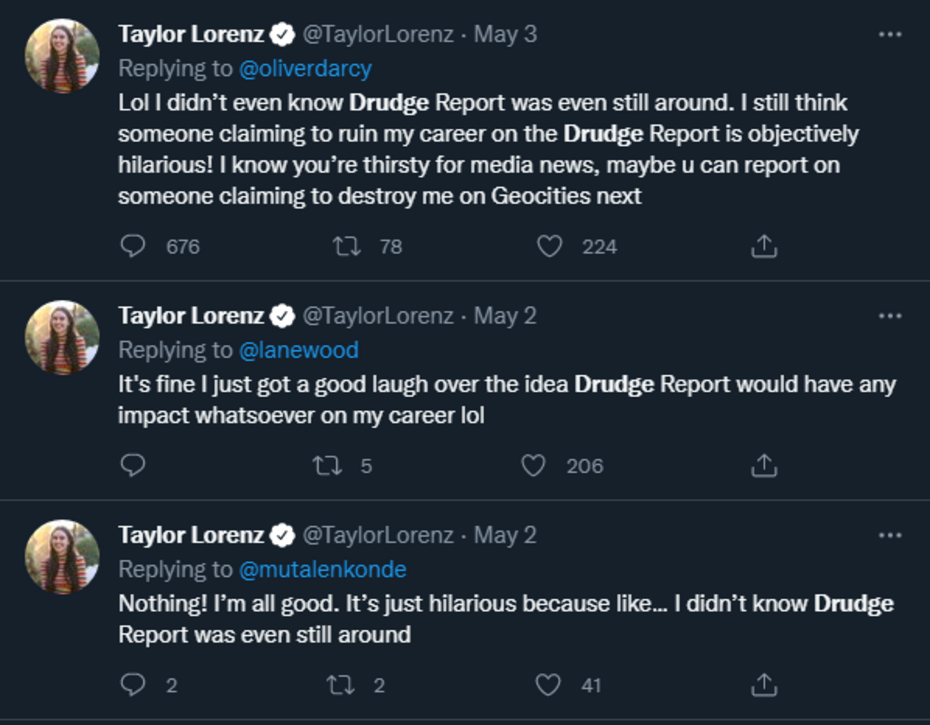This screenshot has width=930, height=725.
Task: Share the tweet replying to @lanewood
Action: [764, 465]
